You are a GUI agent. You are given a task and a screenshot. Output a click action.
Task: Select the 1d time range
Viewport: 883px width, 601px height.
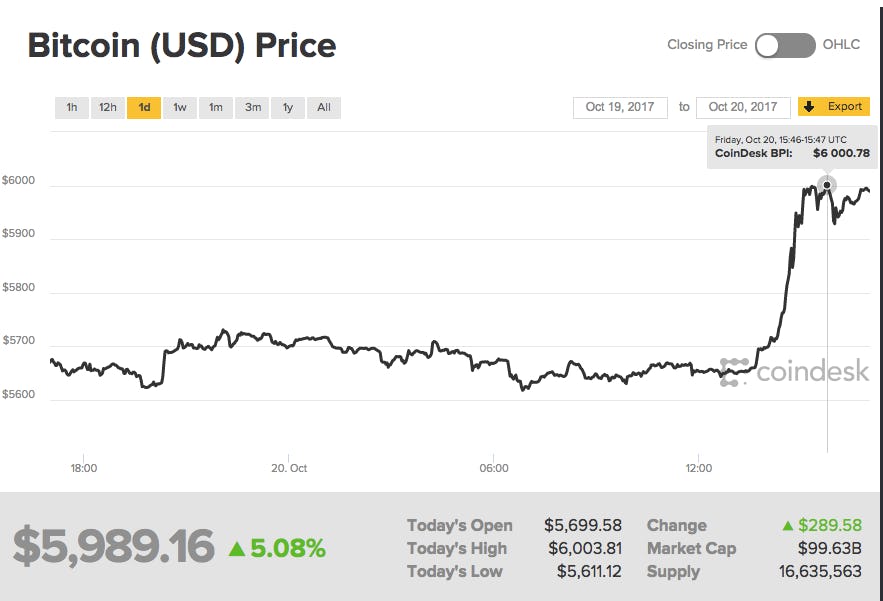tap(144, 107)
